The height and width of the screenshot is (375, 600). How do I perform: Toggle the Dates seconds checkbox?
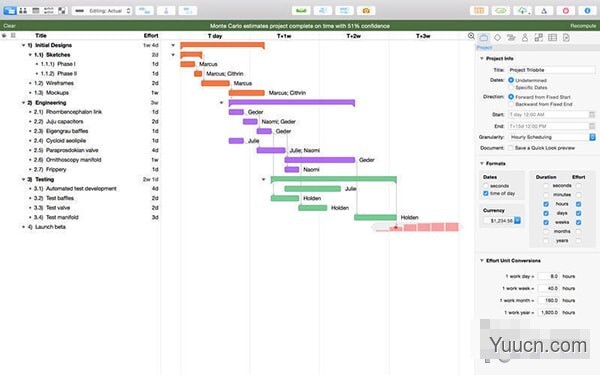(x=486, y=186)
